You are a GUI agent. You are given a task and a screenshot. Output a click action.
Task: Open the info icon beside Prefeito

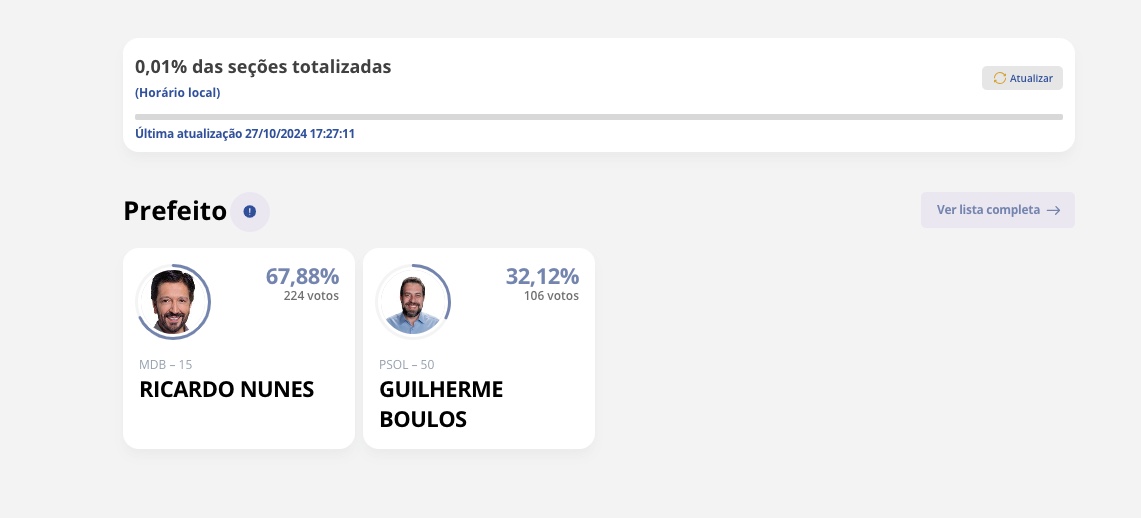[x=250, y=212]
